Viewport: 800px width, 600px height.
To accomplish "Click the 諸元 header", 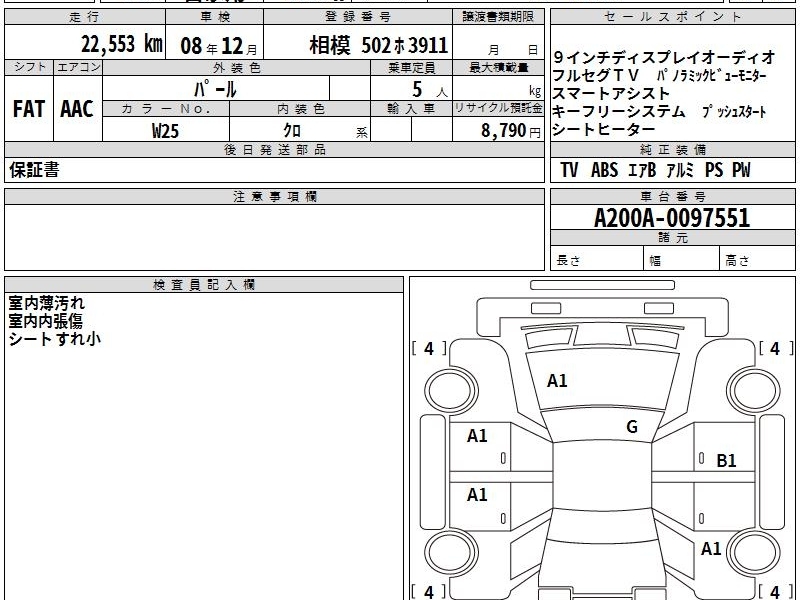I will click(x=673, y=237).
